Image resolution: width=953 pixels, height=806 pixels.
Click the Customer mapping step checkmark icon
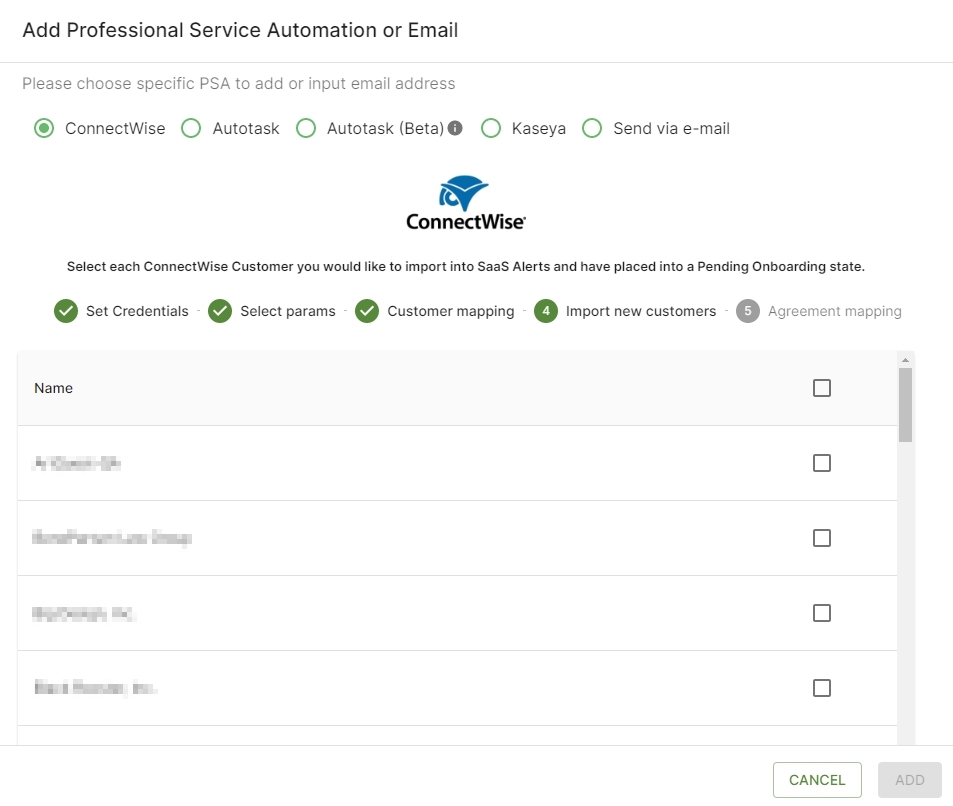click(367, 311)
